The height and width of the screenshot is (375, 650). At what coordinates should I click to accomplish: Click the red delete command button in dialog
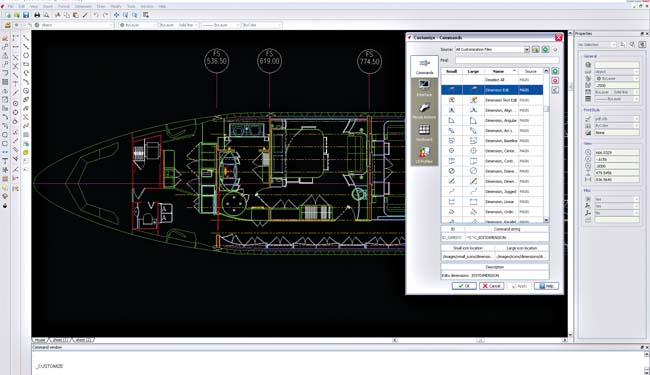(x=555, y=80)
